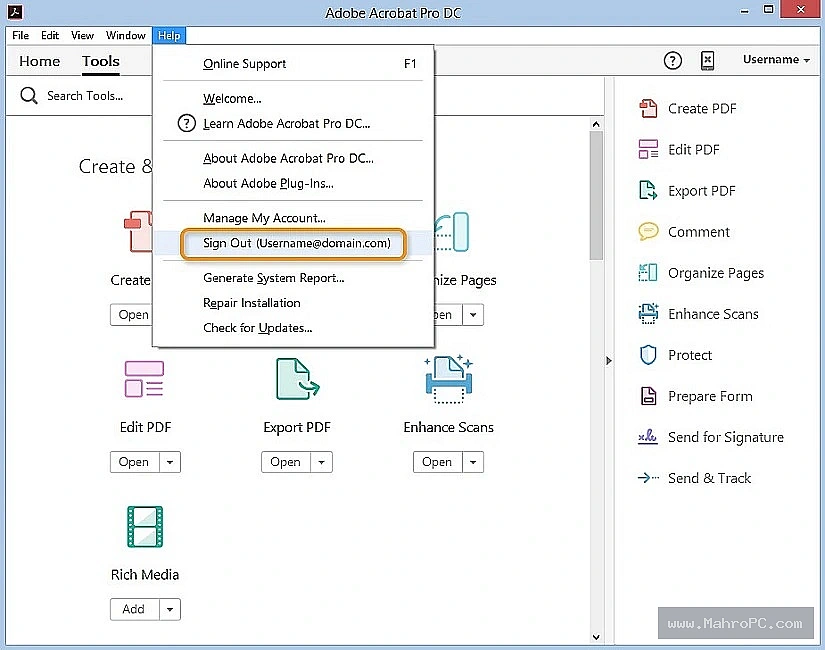Screen dimensions: 825x650
Task: Close the Help menu in menu bar
Action: [x=169, y=35]
